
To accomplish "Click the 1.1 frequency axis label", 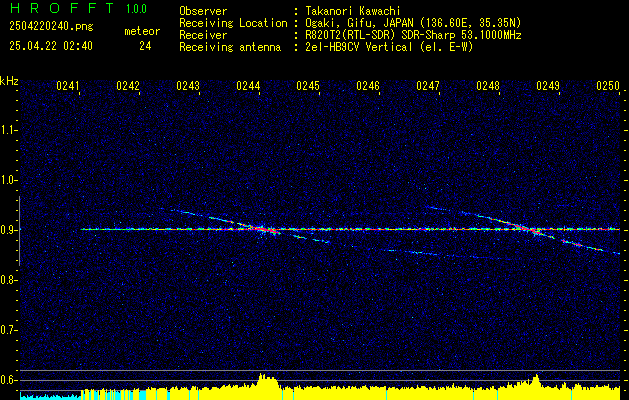I will point(8,130).
